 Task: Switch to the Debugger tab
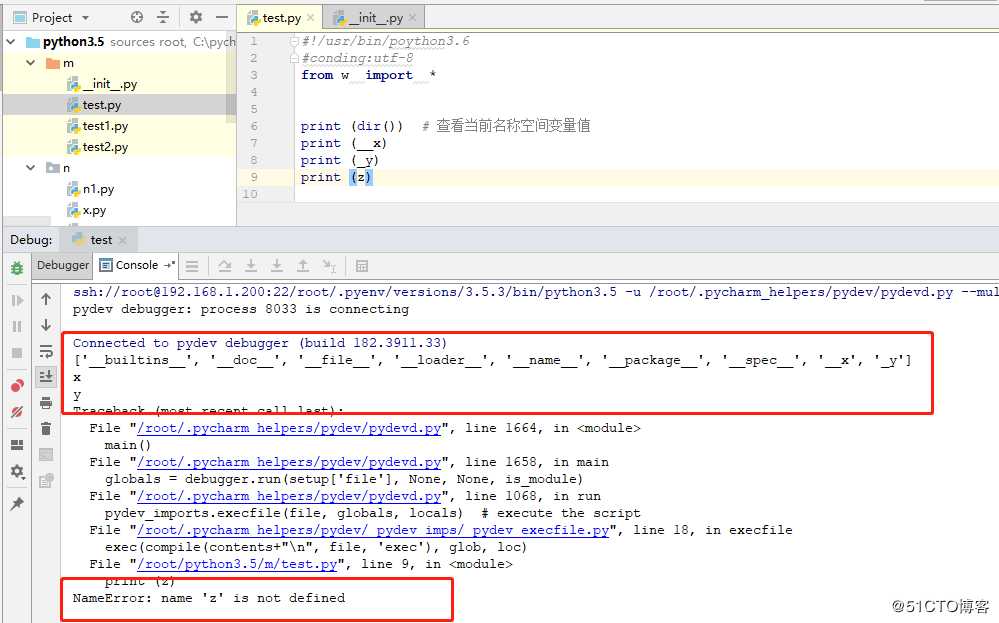pyautogui.click(x=62, y=265)
